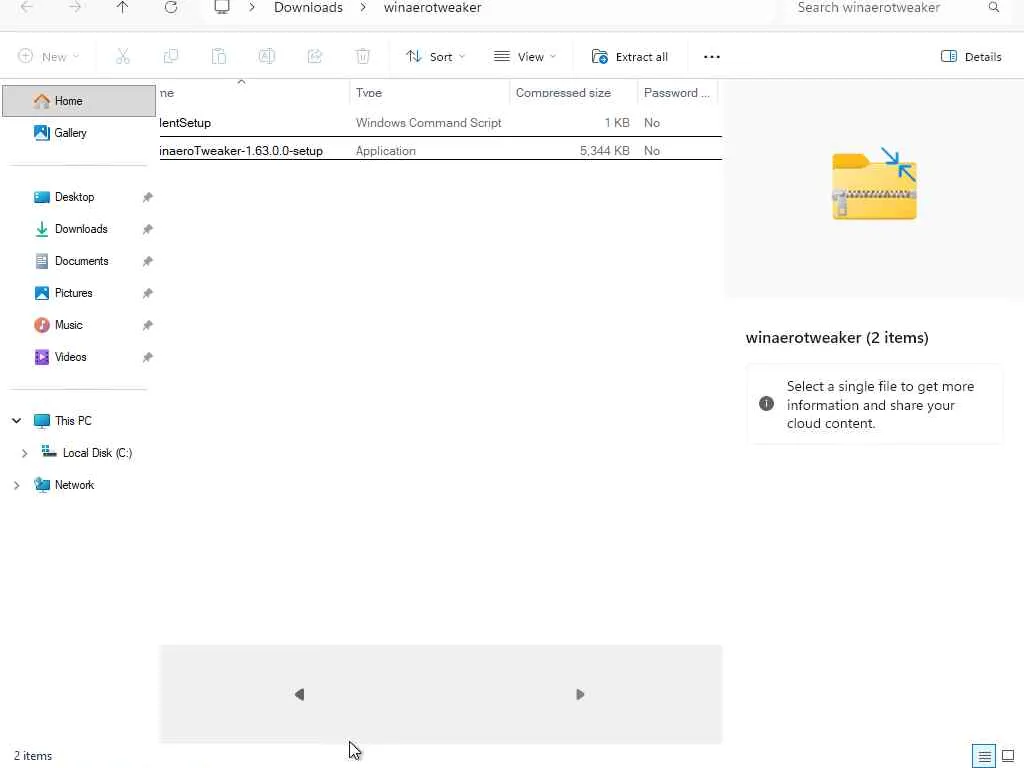Click the Paste clipboard icon
1024x768 pixels.
tap(219, 56)
